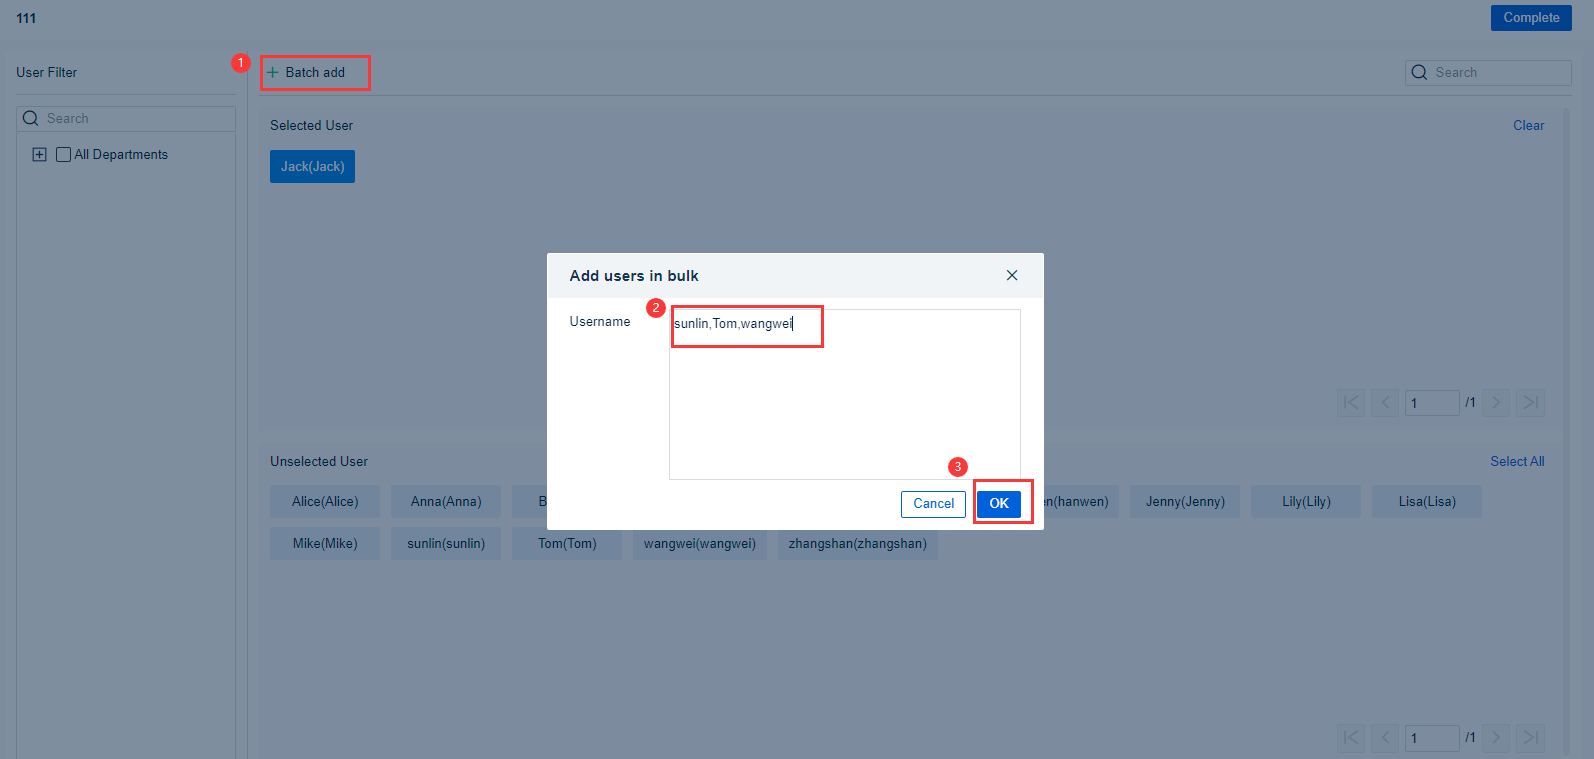Go to previous page of Unselected User list

click(x=1385, y=738)
